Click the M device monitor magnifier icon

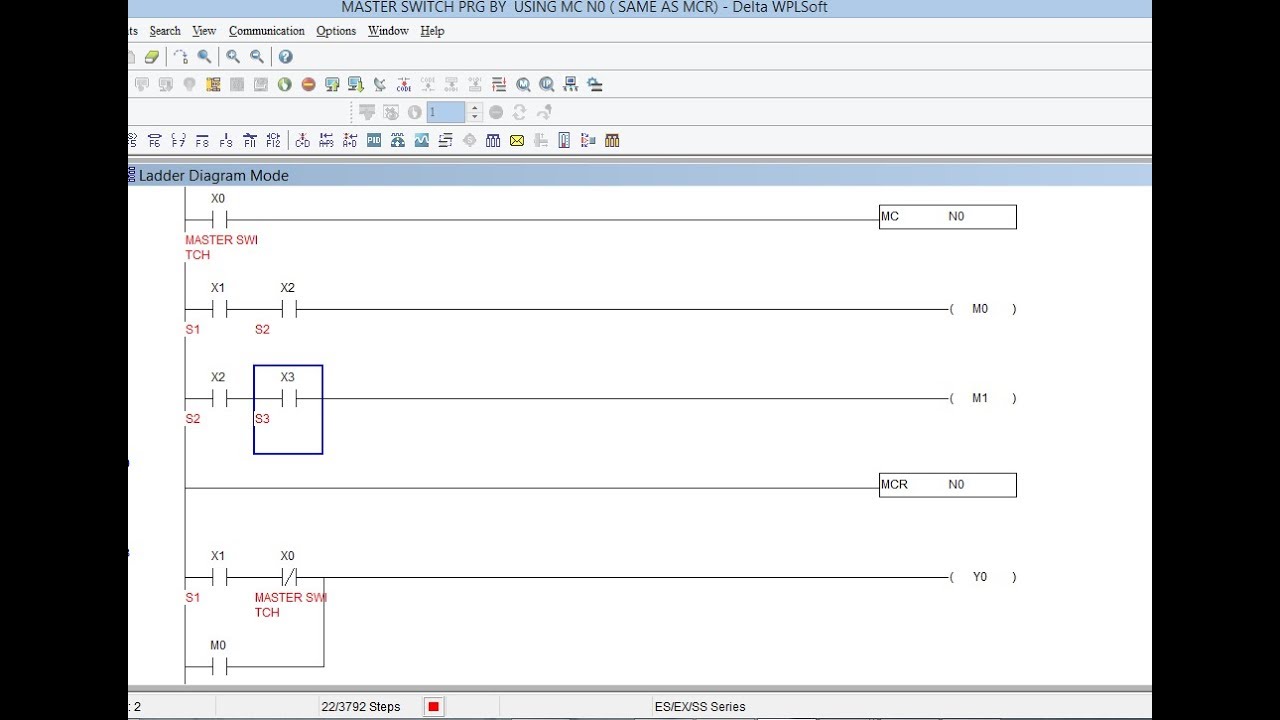[523, 85]
